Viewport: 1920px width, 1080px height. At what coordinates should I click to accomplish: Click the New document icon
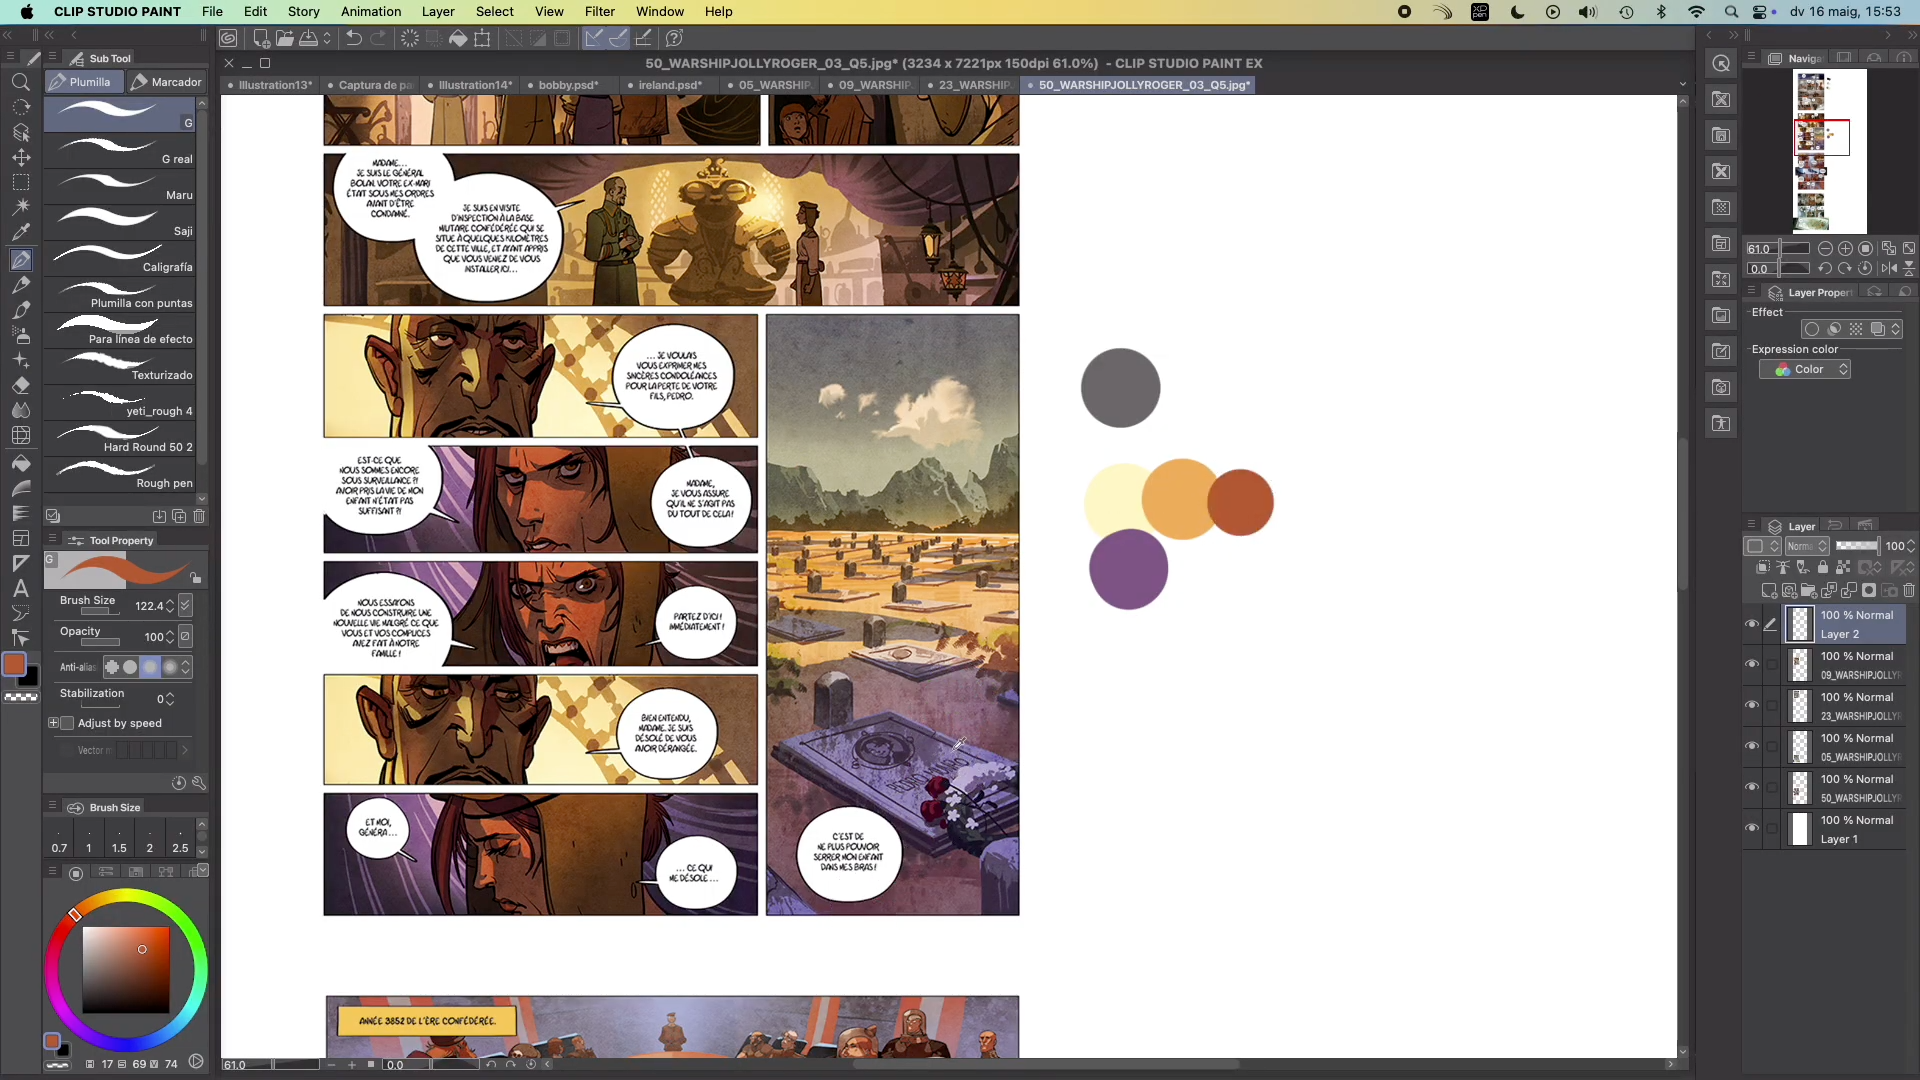261,38
